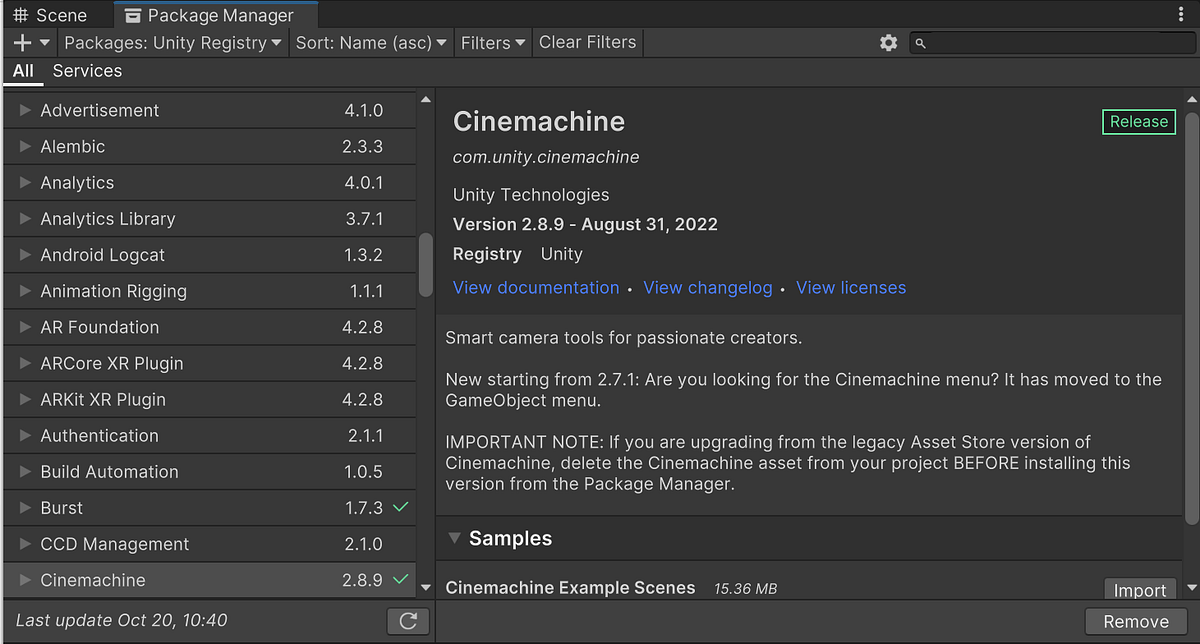Refresh the package list with the reload icon
This screenshot has width=1200, height=644.
[x=408, y=620]
